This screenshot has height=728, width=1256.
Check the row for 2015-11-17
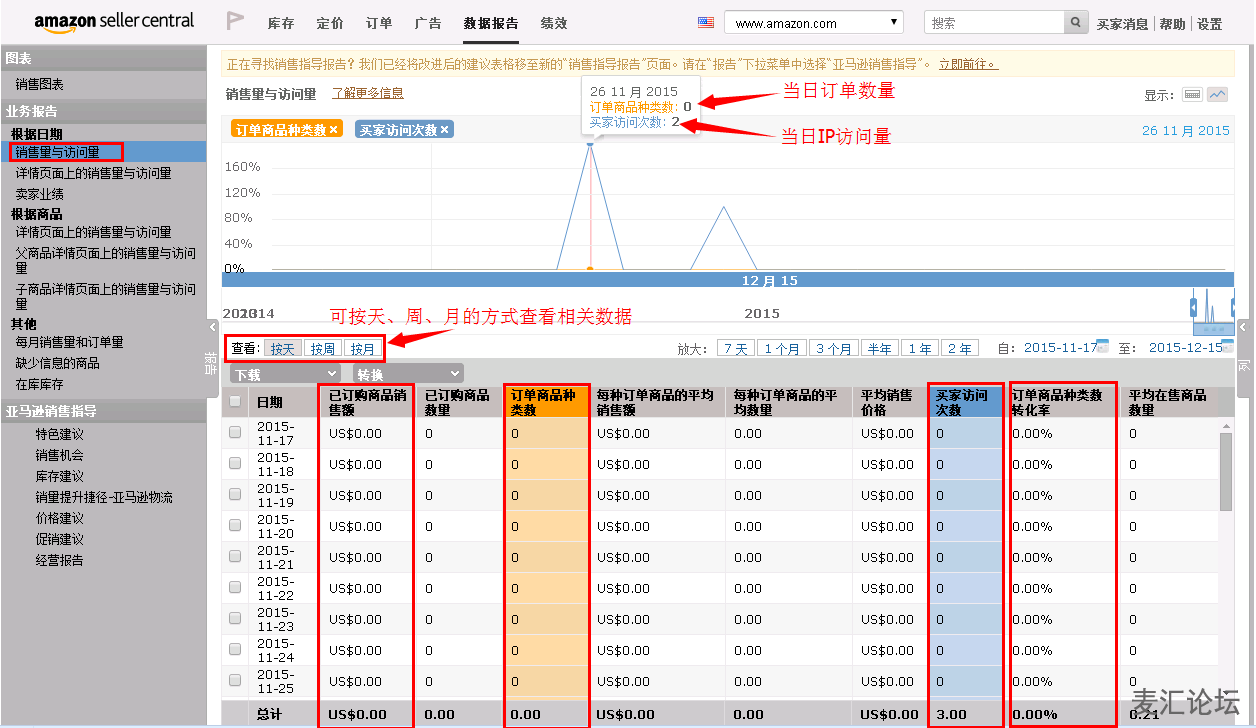point(235,432)
